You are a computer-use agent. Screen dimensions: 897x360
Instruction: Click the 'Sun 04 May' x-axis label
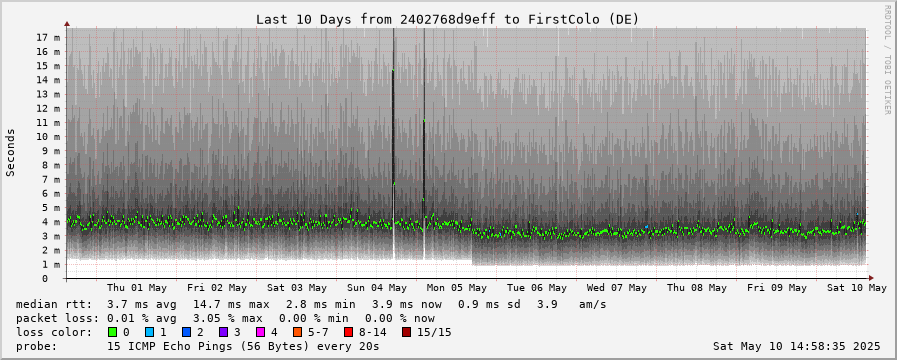click(x=377, y=288)
